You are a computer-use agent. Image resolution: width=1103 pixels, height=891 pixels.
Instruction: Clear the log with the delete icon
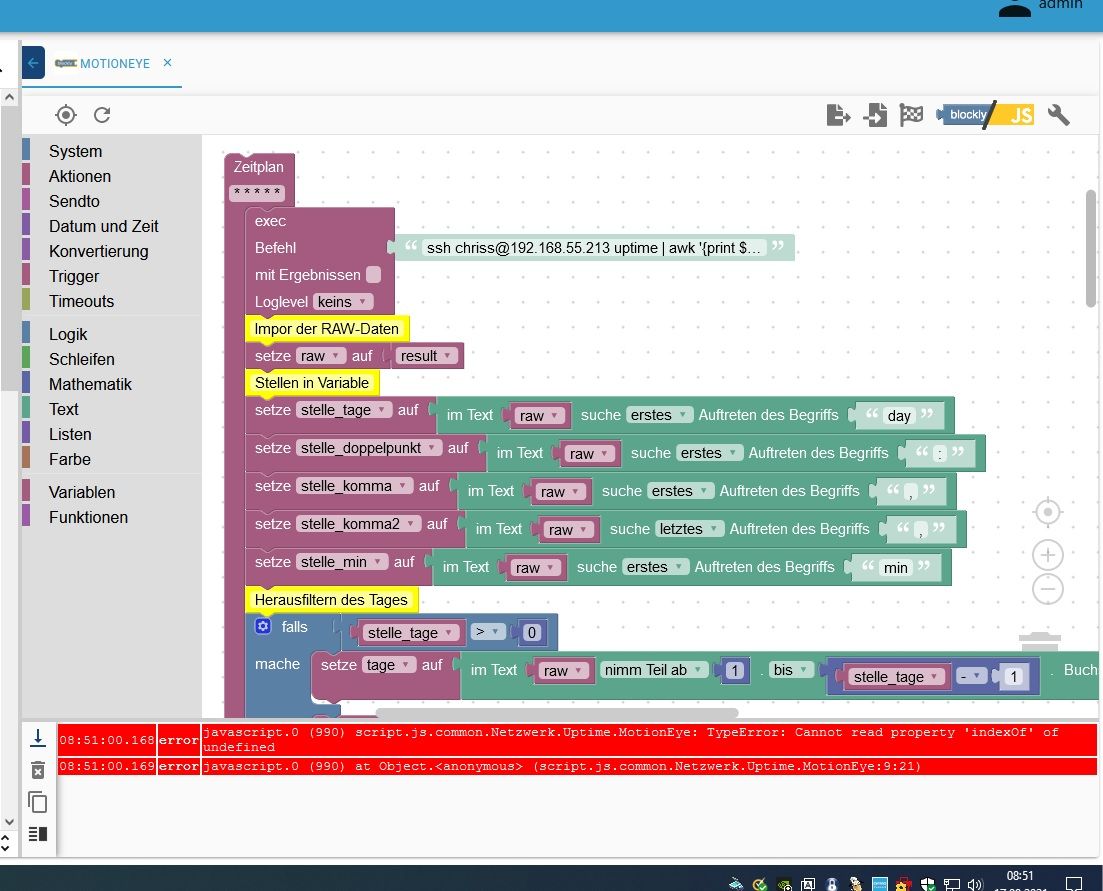(38, 770)
